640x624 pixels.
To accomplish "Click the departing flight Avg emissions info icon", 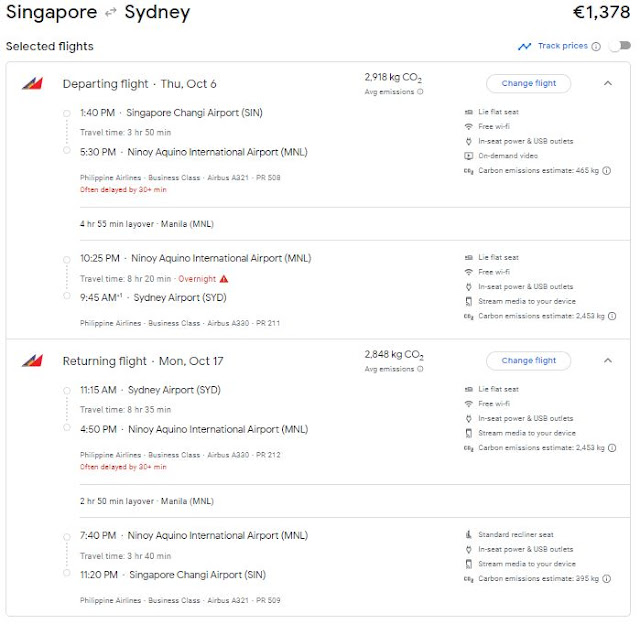I will click(420, 92).
